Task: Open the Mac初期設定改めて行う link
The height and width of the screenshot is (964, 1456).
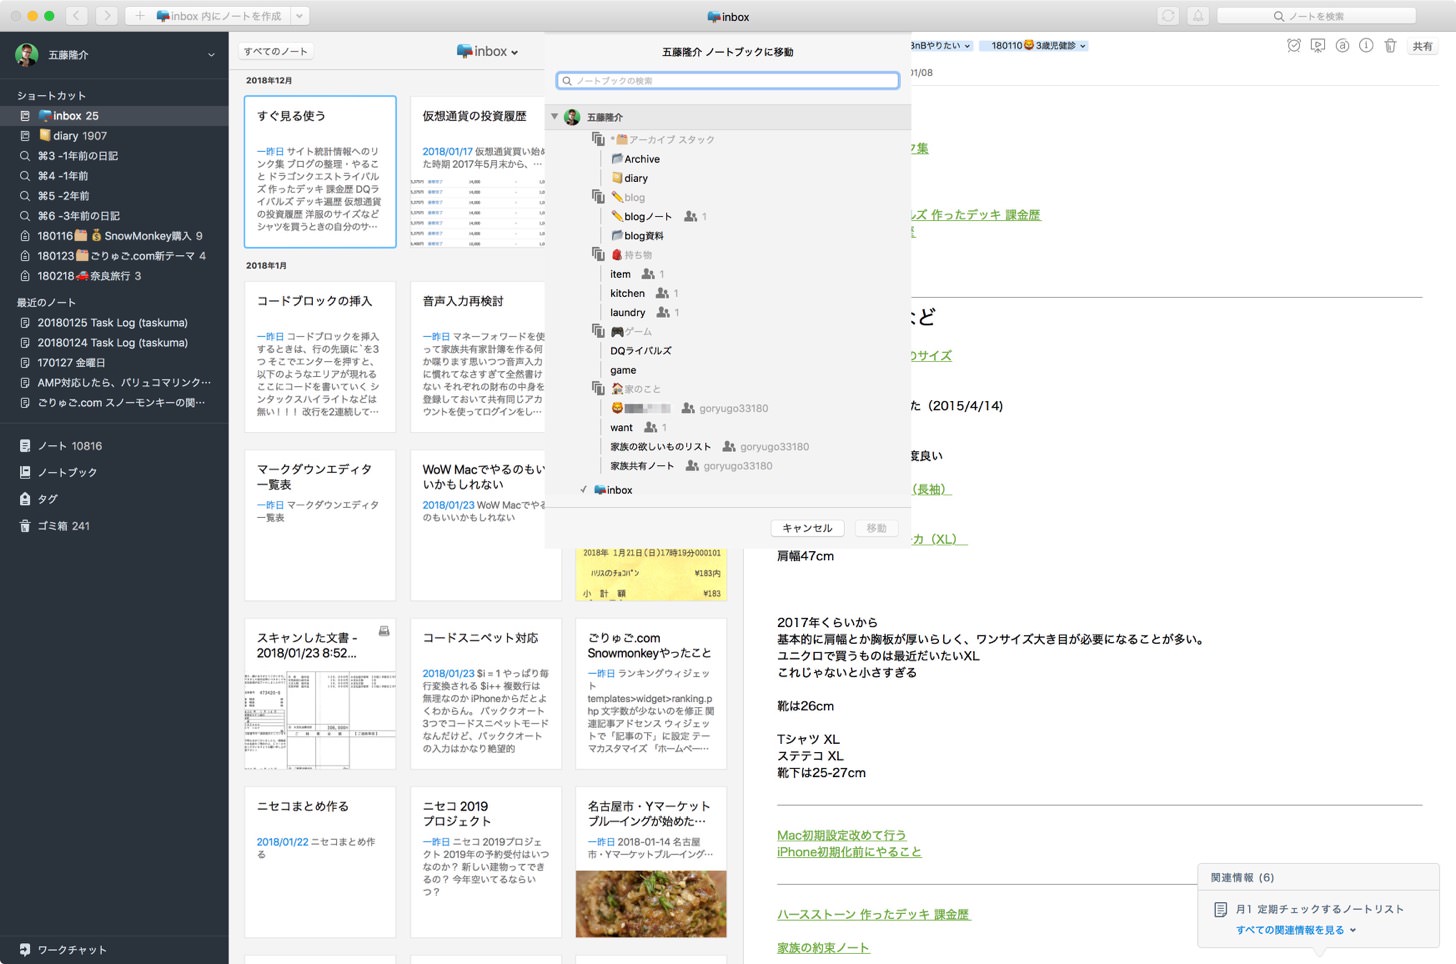Action: (841, 835)
